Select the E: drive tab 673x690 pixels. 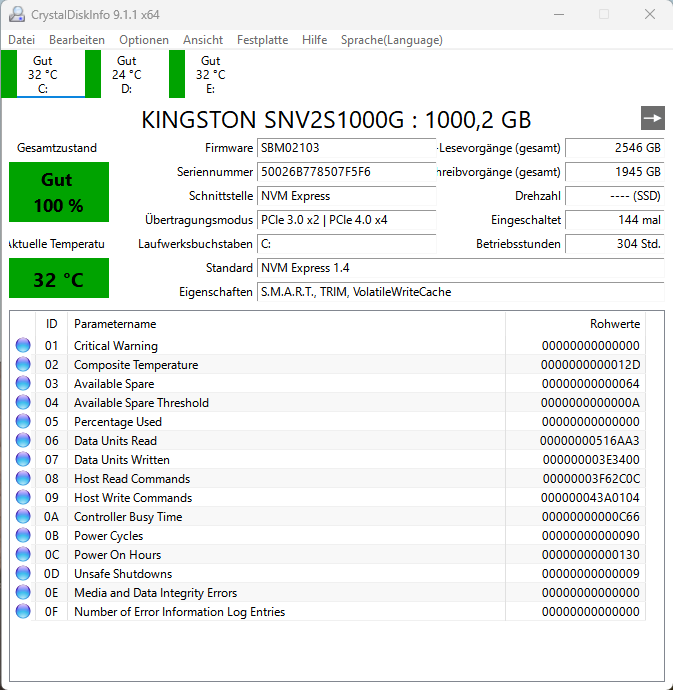pyautogui.click(x=210, y=74)
